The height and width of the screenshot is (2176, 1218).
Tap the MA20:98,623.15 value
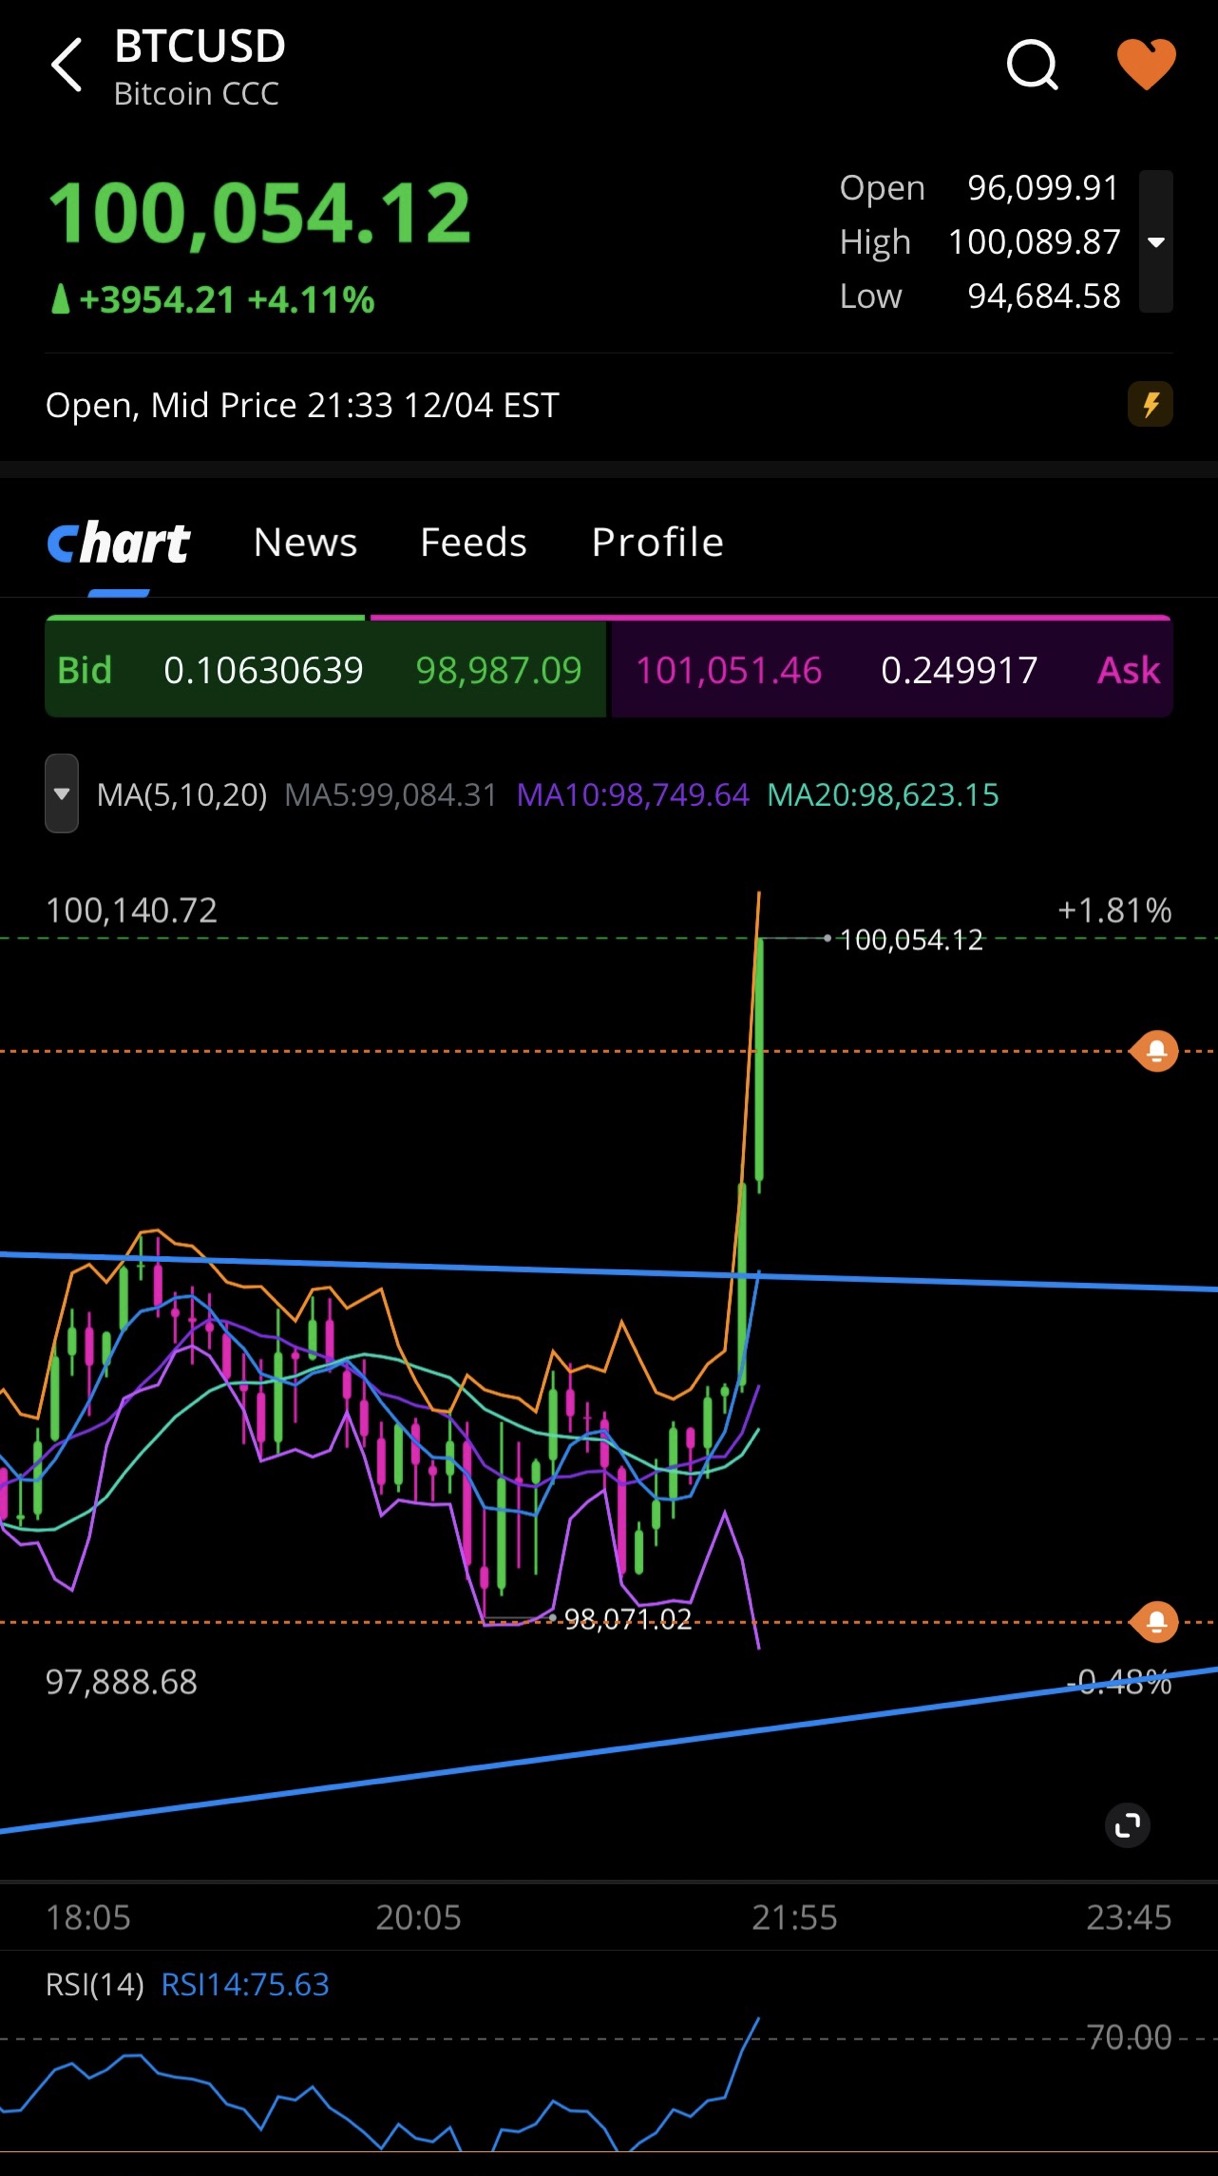coord(883,795)
